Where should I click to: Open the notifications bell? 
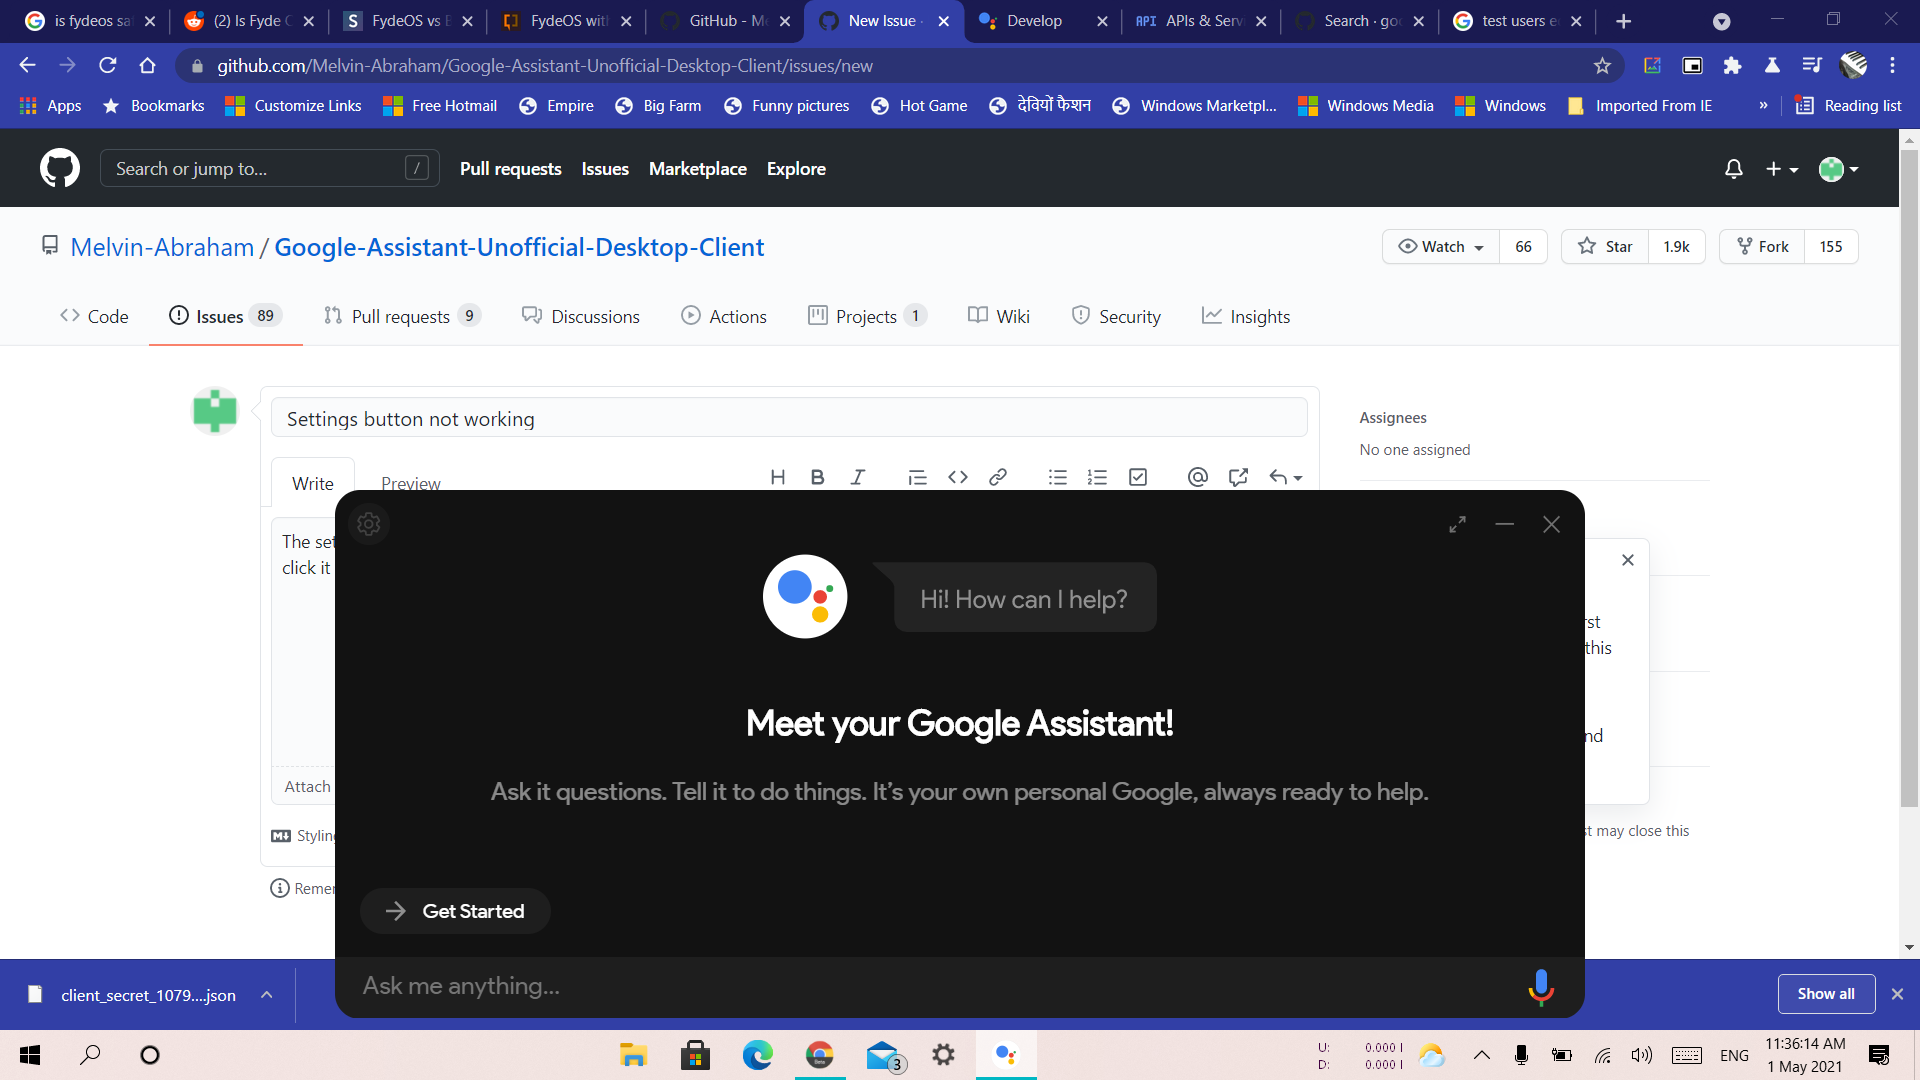tap(1733, 169)
